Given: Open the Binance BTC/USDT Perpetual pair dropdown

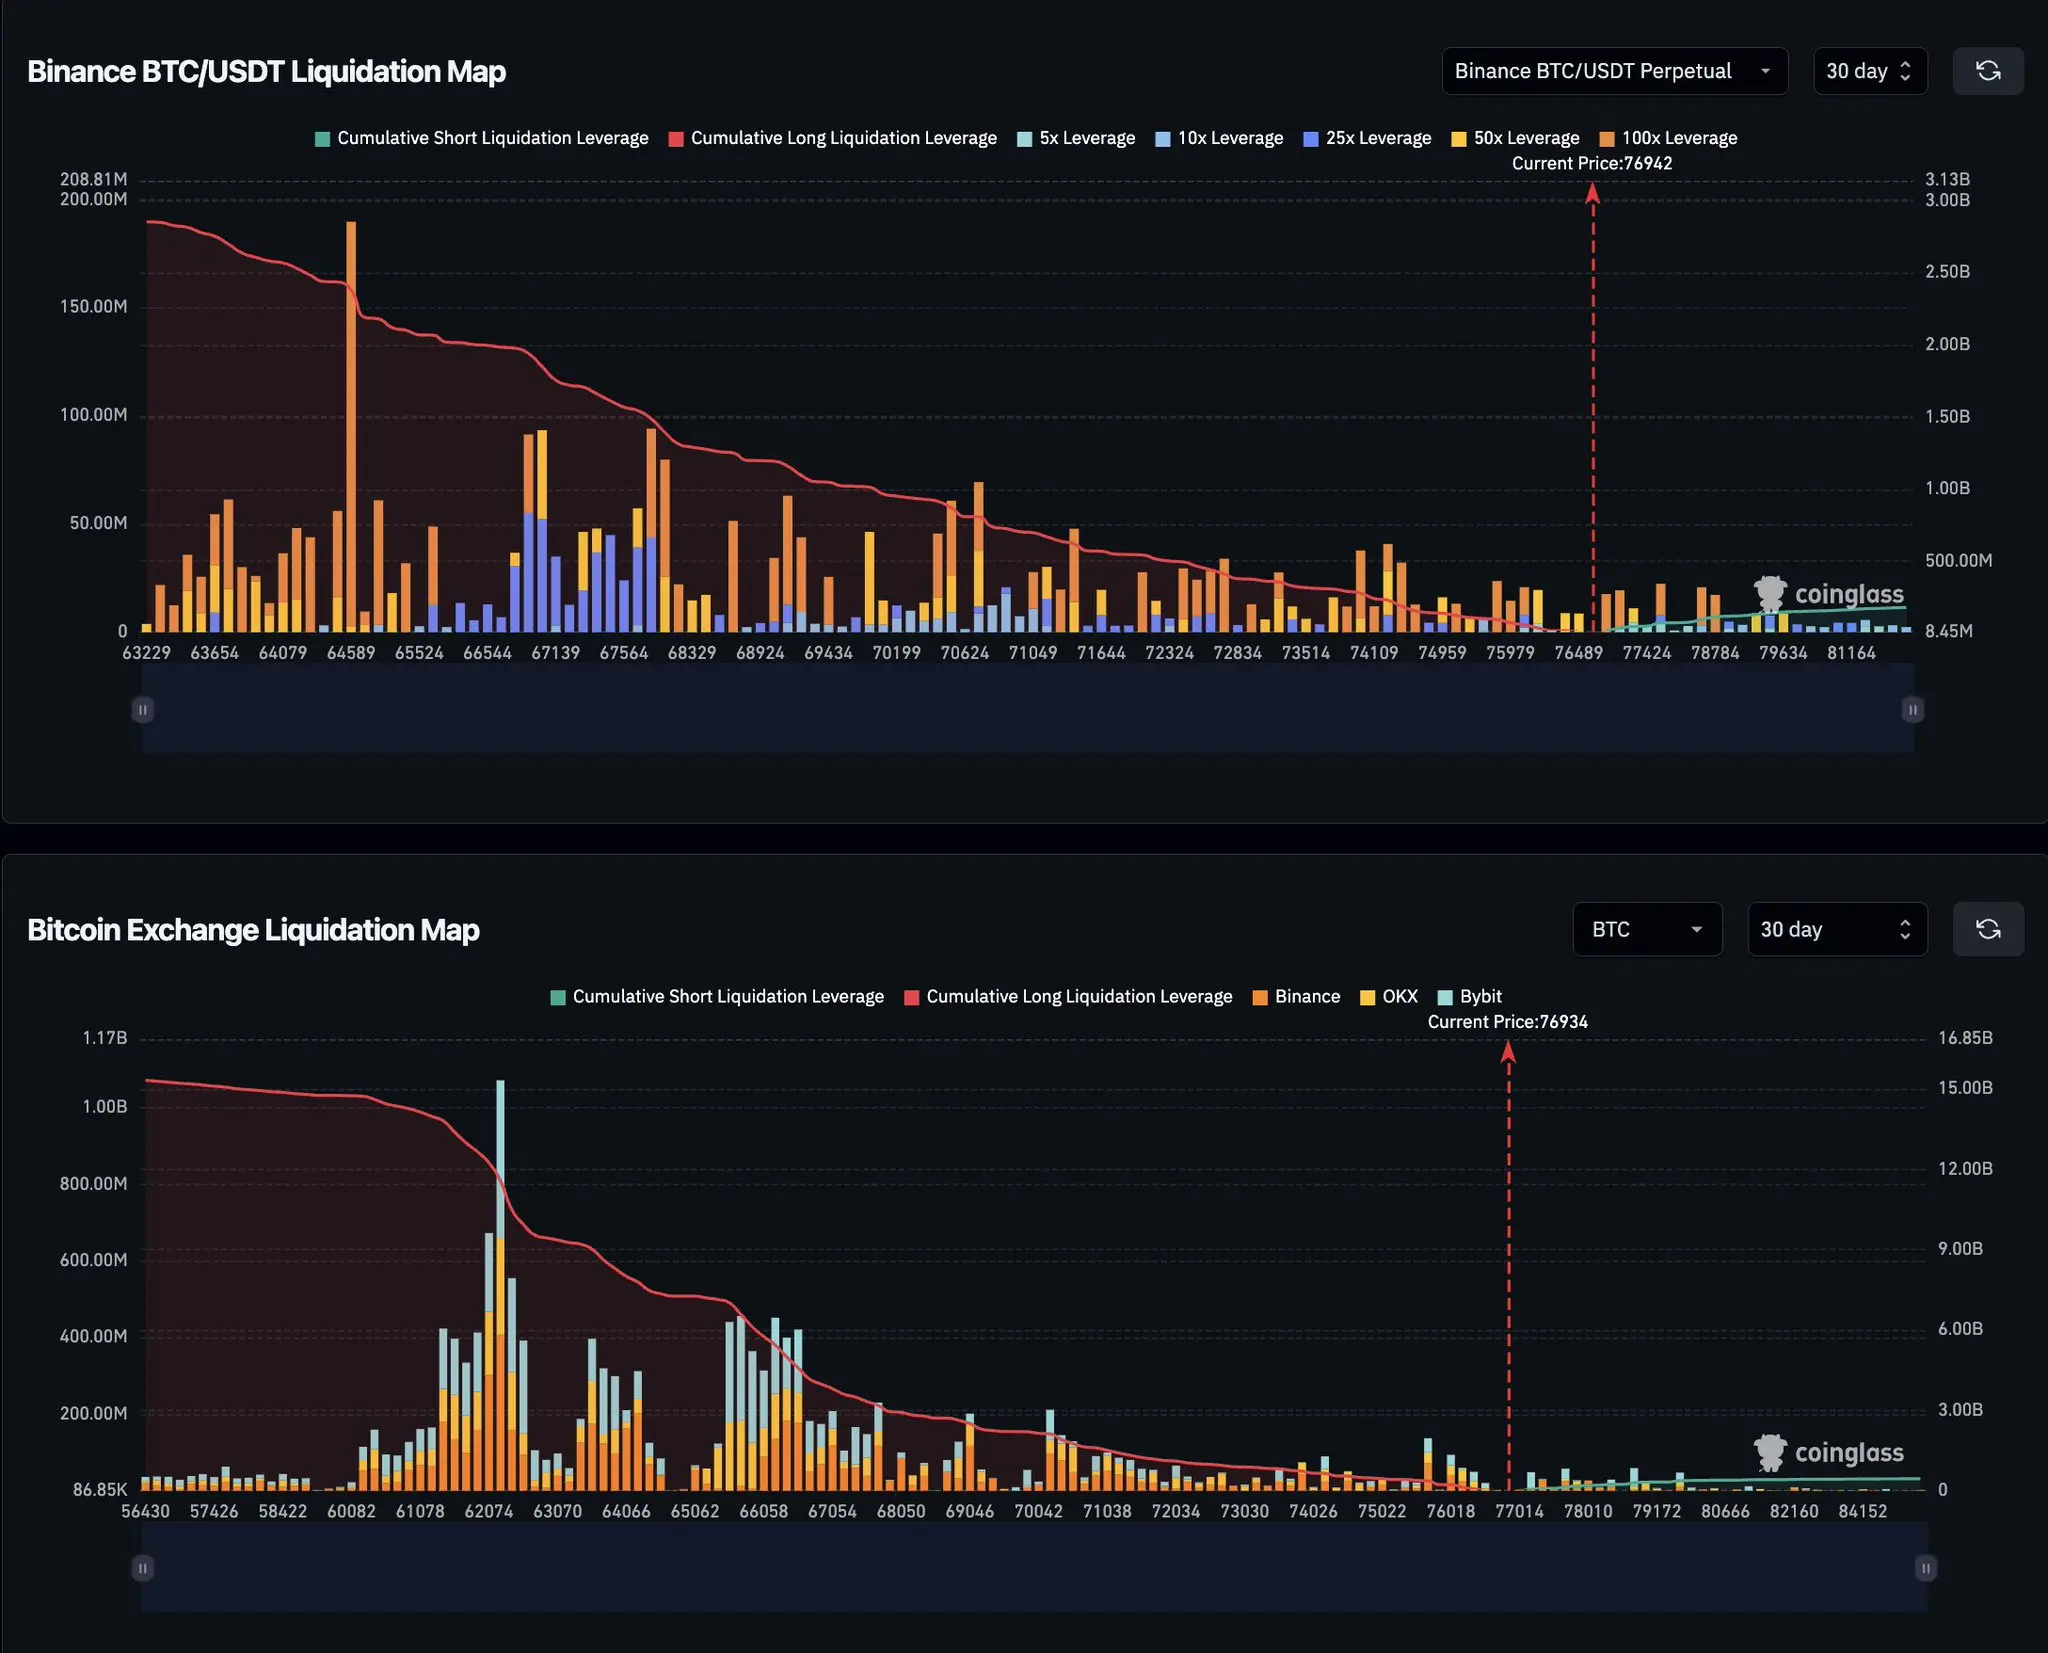Looking at the screenshot, I should (1614, 71).
